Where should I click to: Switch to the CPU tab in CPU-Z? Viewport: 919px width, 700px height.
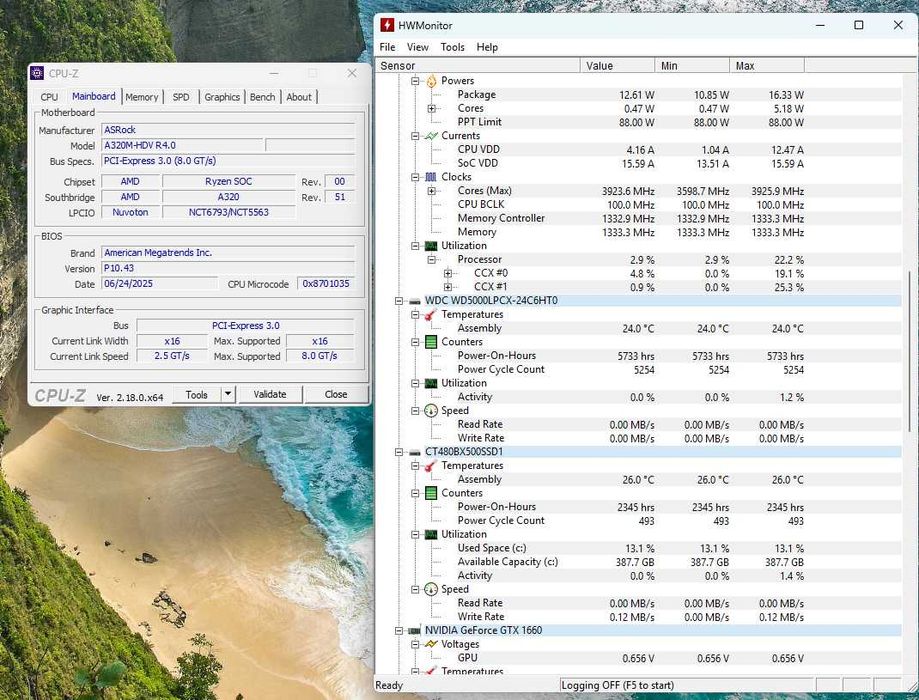point(49,97)
